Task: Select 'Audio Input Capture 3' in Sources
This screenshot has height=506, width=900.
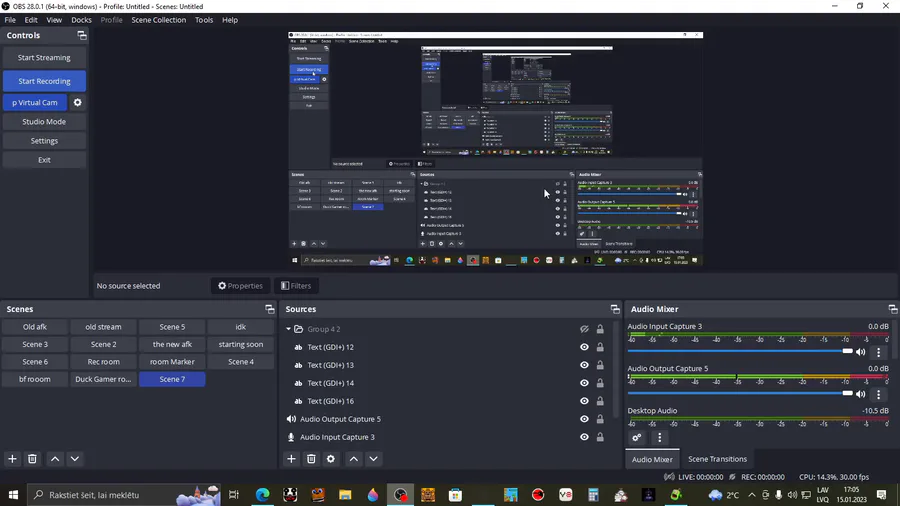Action: [337, 437]
